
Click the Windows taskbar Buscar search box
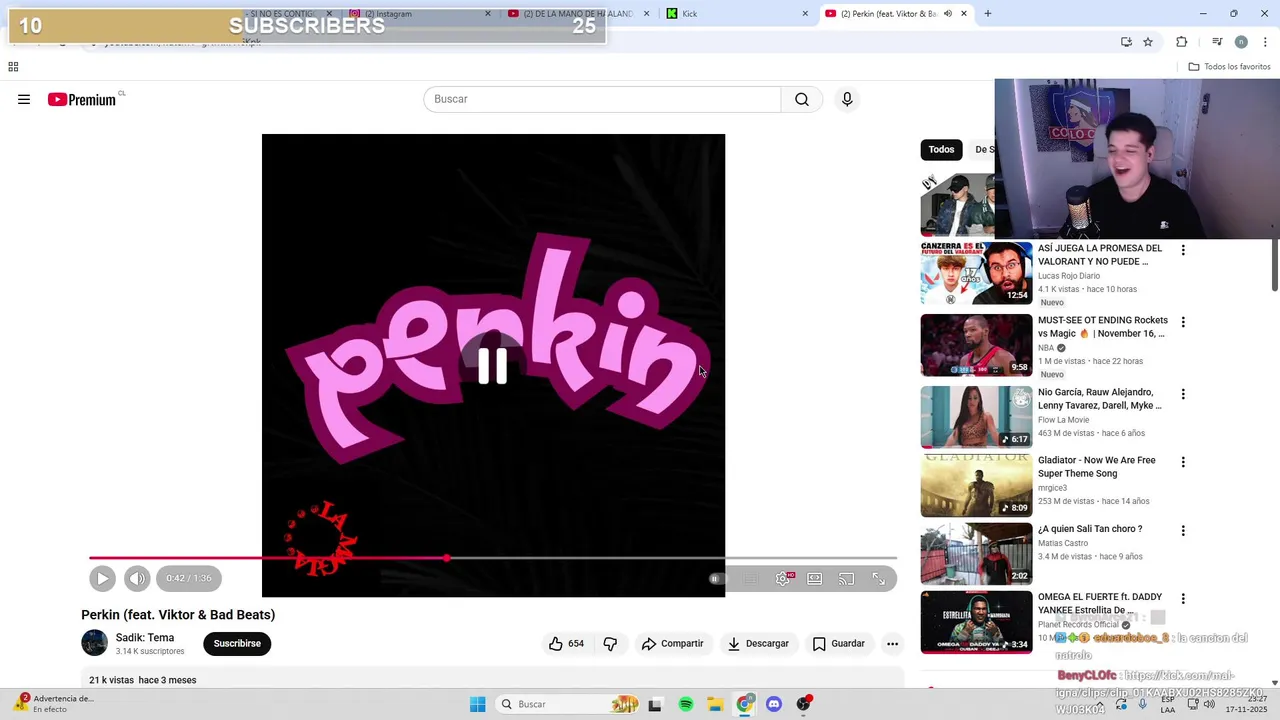568,704
